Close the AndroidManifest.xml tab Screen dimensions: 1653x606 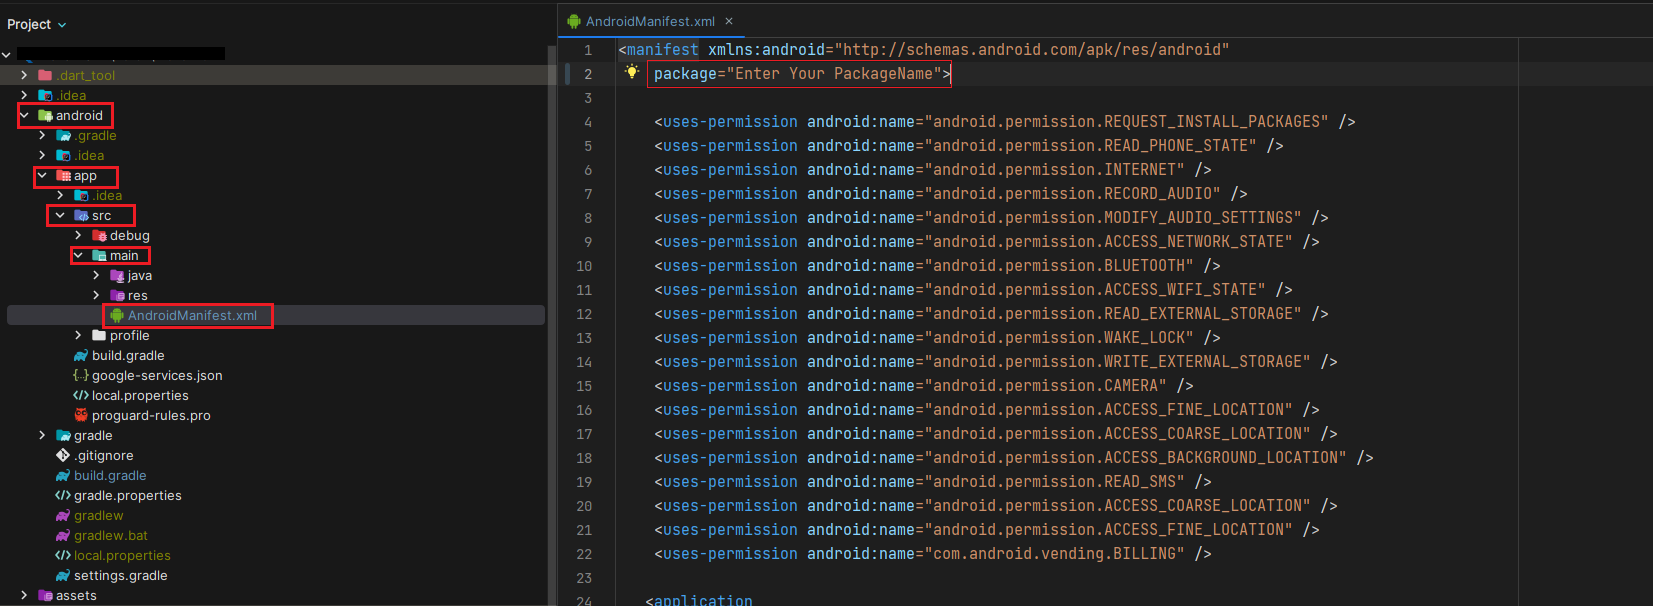tap(729, 21)
